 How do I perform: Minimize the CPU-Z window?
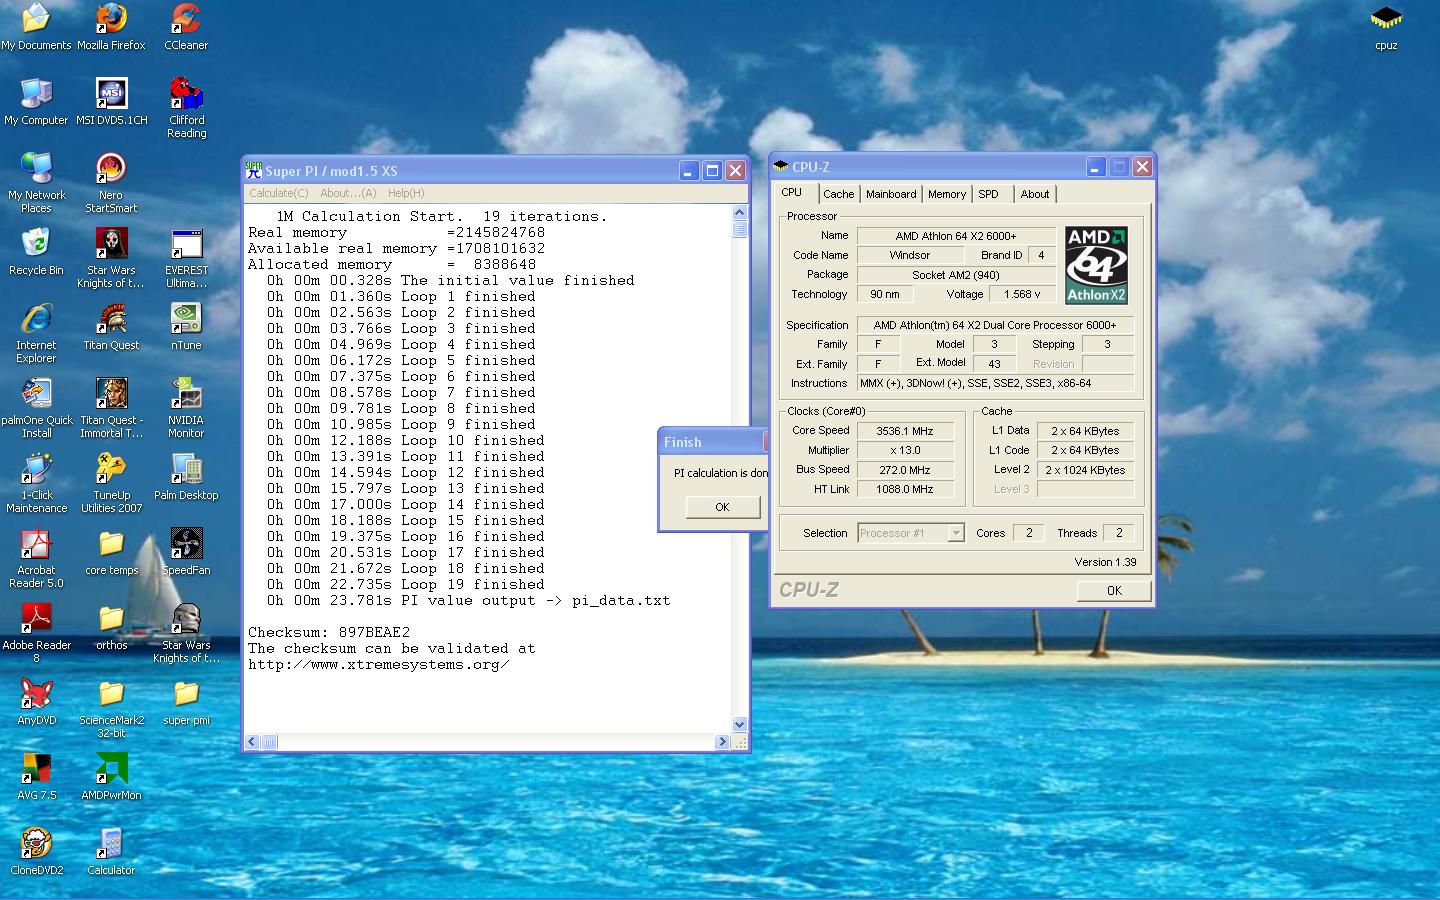click(1095, 167)
